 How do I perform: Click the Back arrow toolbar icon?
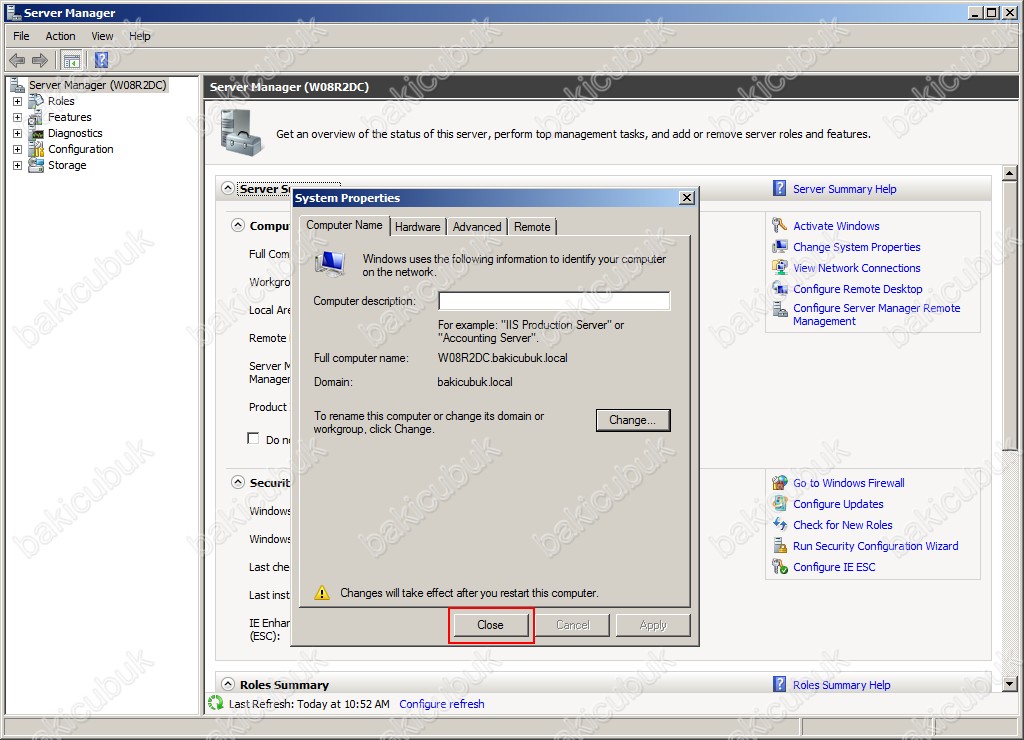[x=17, y=61]
